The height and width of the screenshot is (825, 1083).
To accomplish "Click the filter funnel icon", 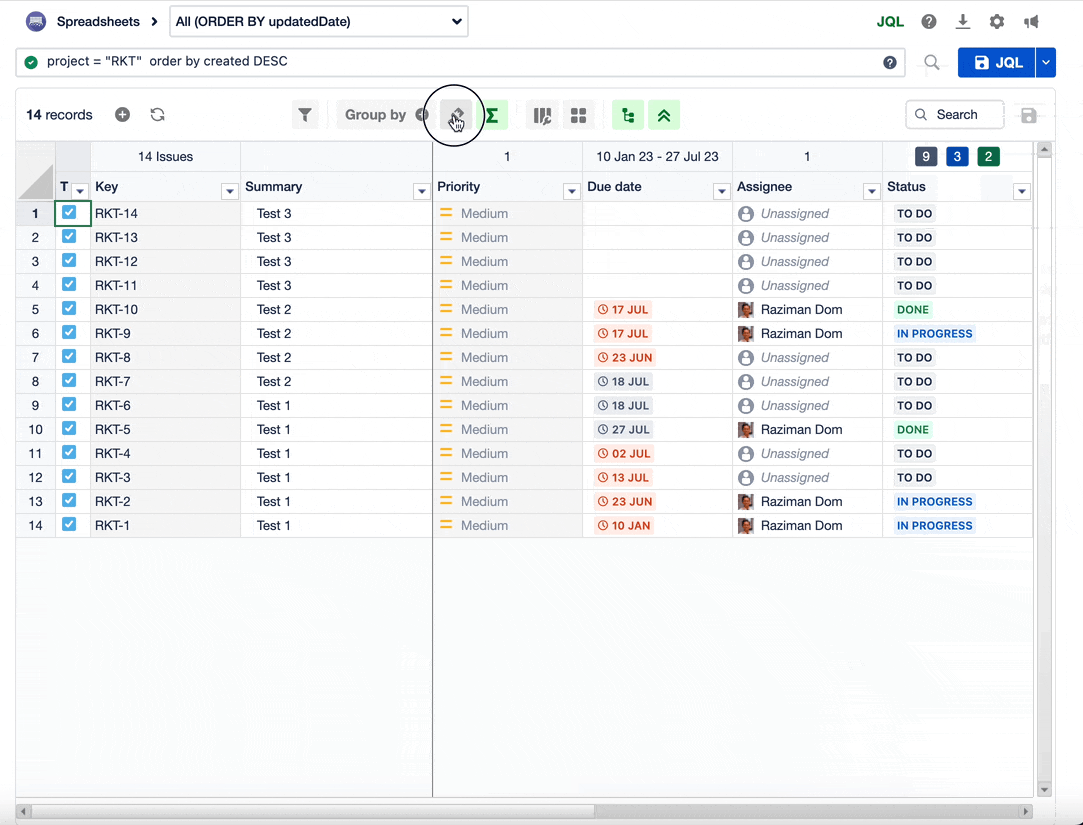I will tap(305, 115).
